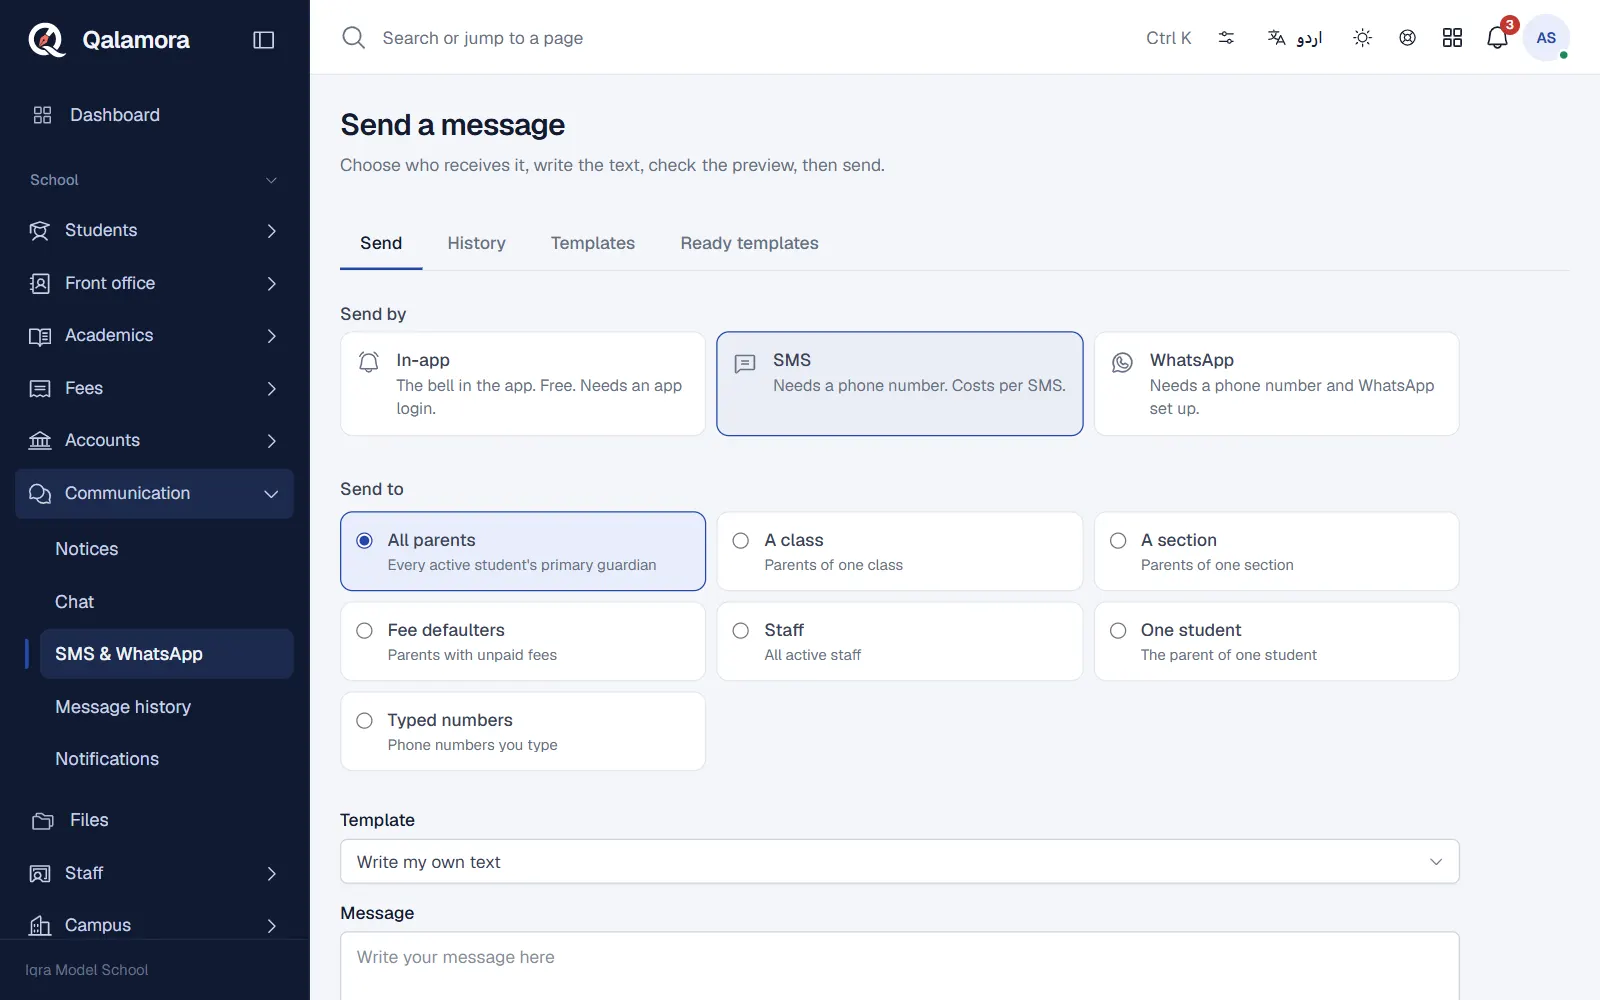Select the A section radio button
The height and width of the screenshot is (1000, 1600).
pyautogui.click(x=1118, y=541)
